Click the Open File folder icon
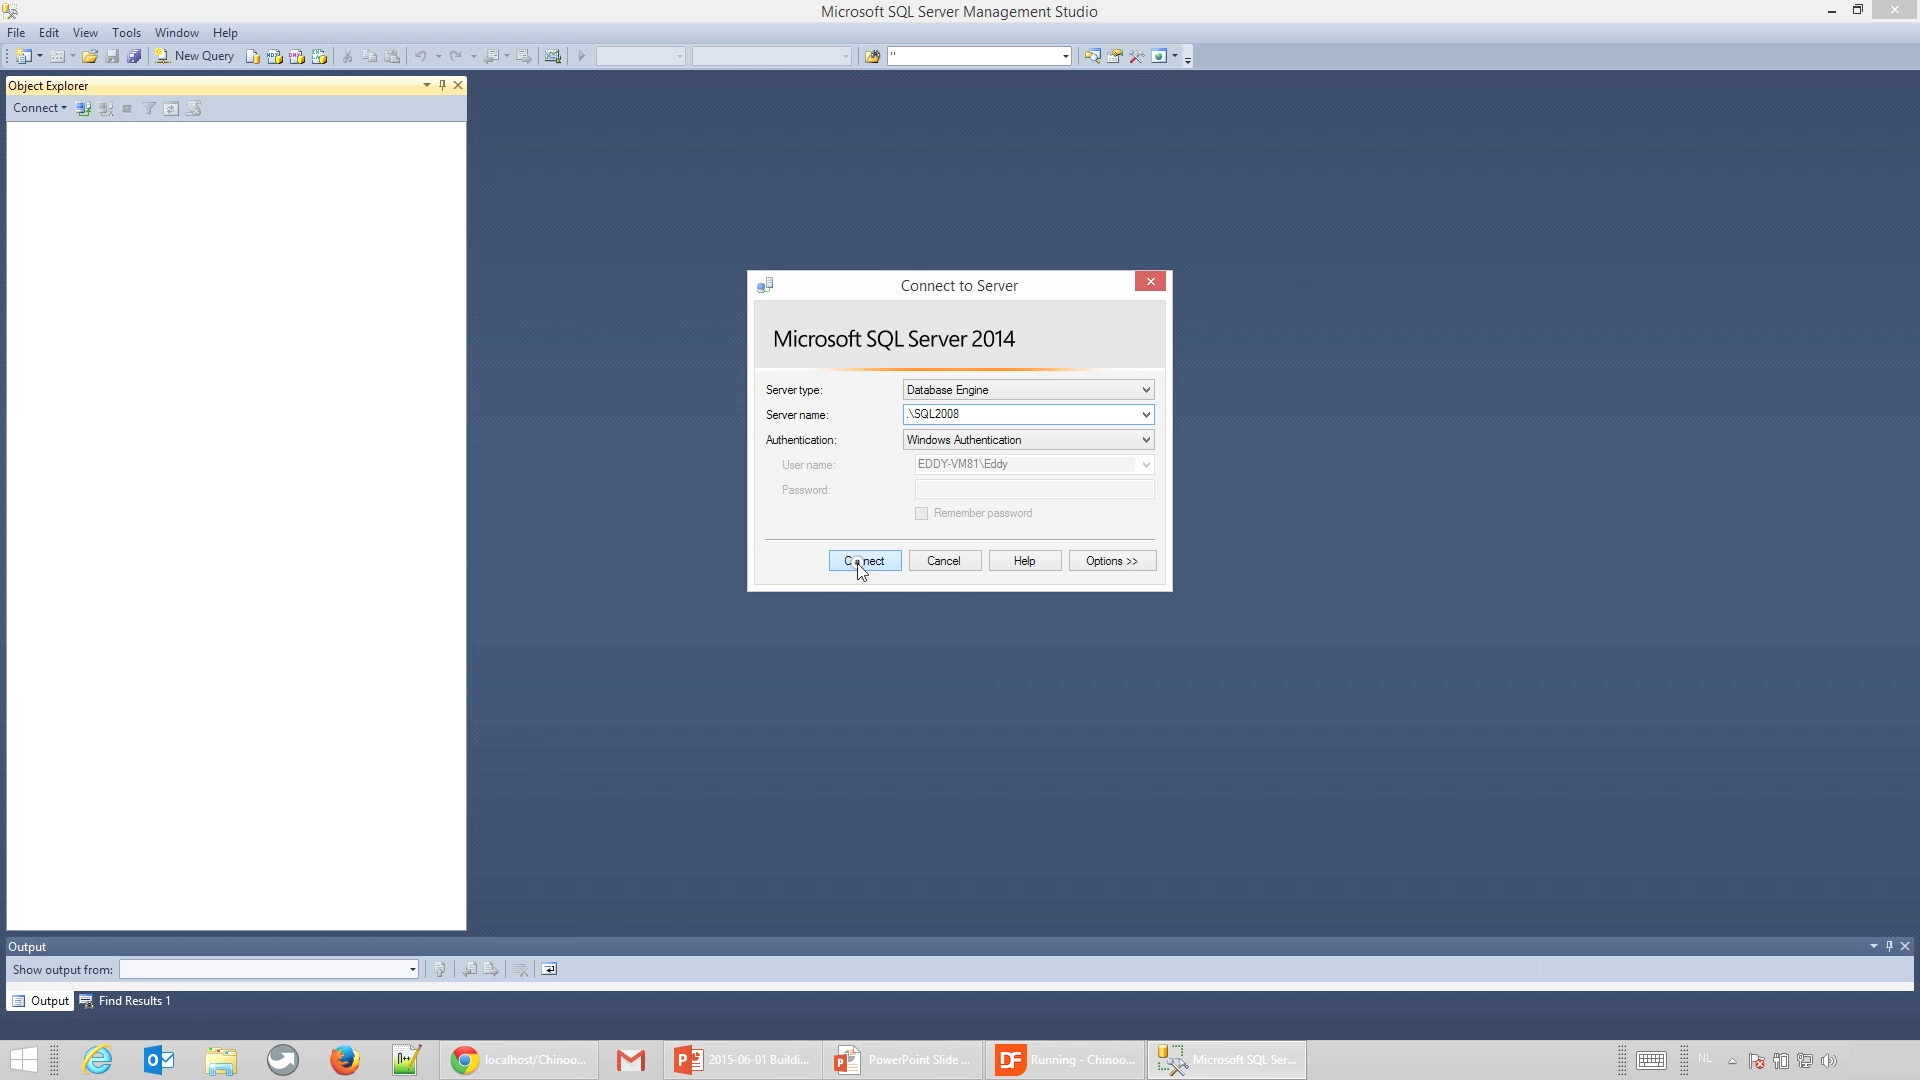This screenshot has width=1920, height=1080. [x=90, y=56]
